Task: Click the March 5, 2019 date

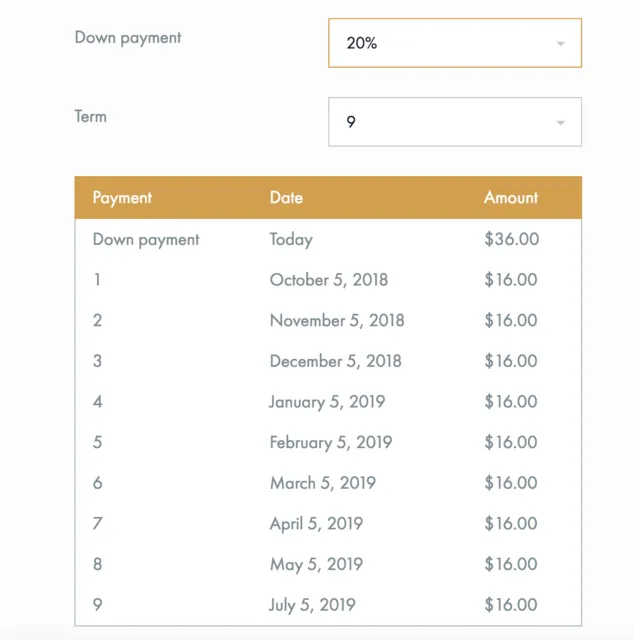Action: pos(323,483)
